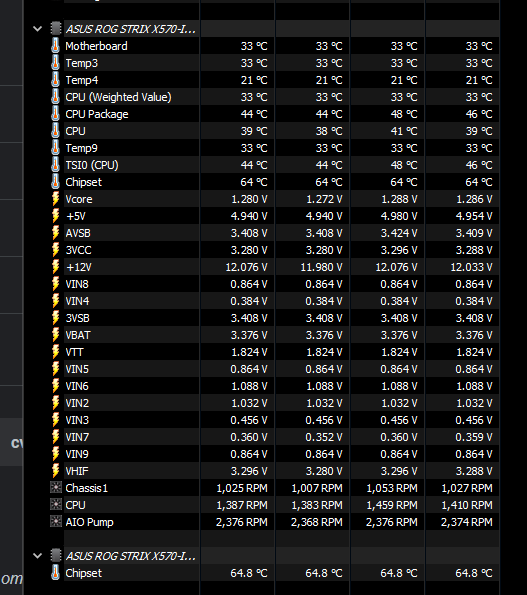
Task: Click the lightning bolt icon beside AVSB
Action: pos(56,233)
